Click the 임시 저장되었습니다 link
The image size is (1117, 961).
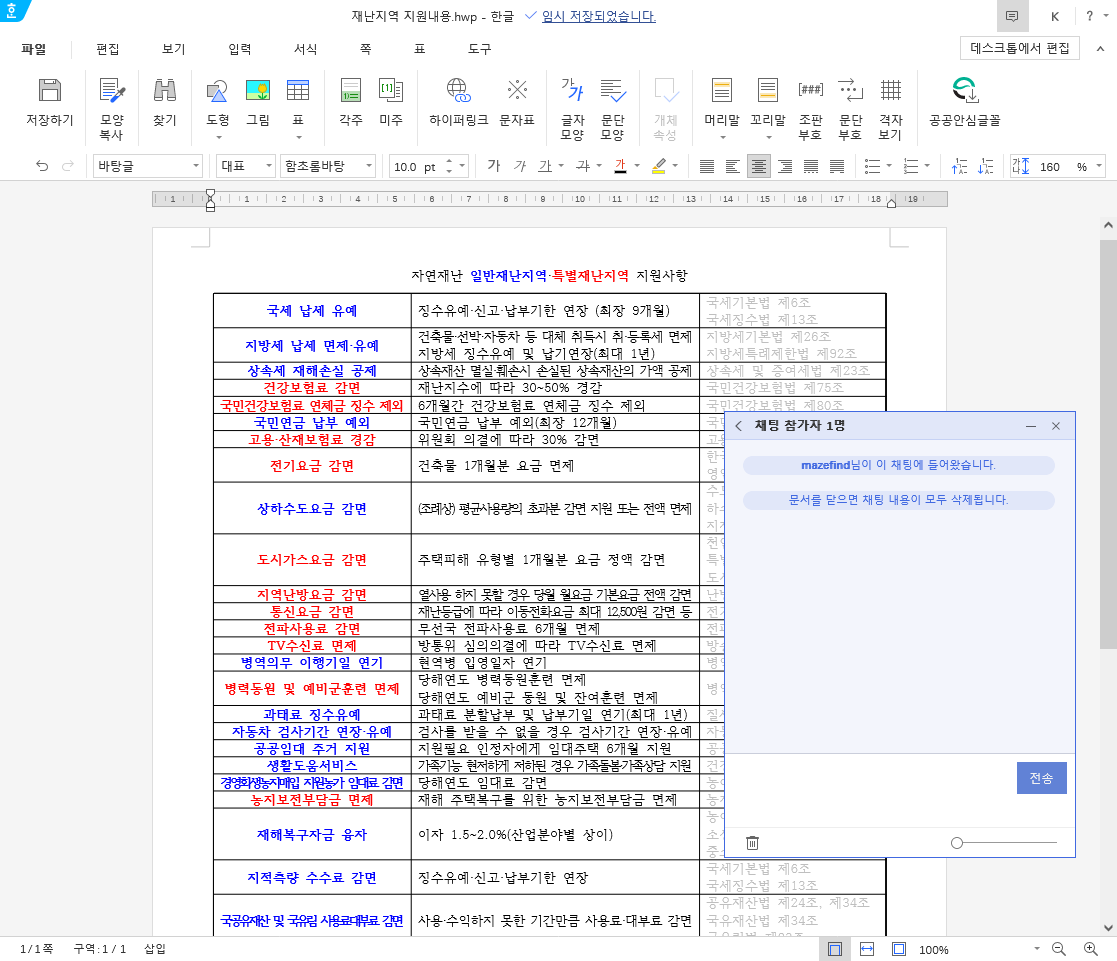coord(598,16)
